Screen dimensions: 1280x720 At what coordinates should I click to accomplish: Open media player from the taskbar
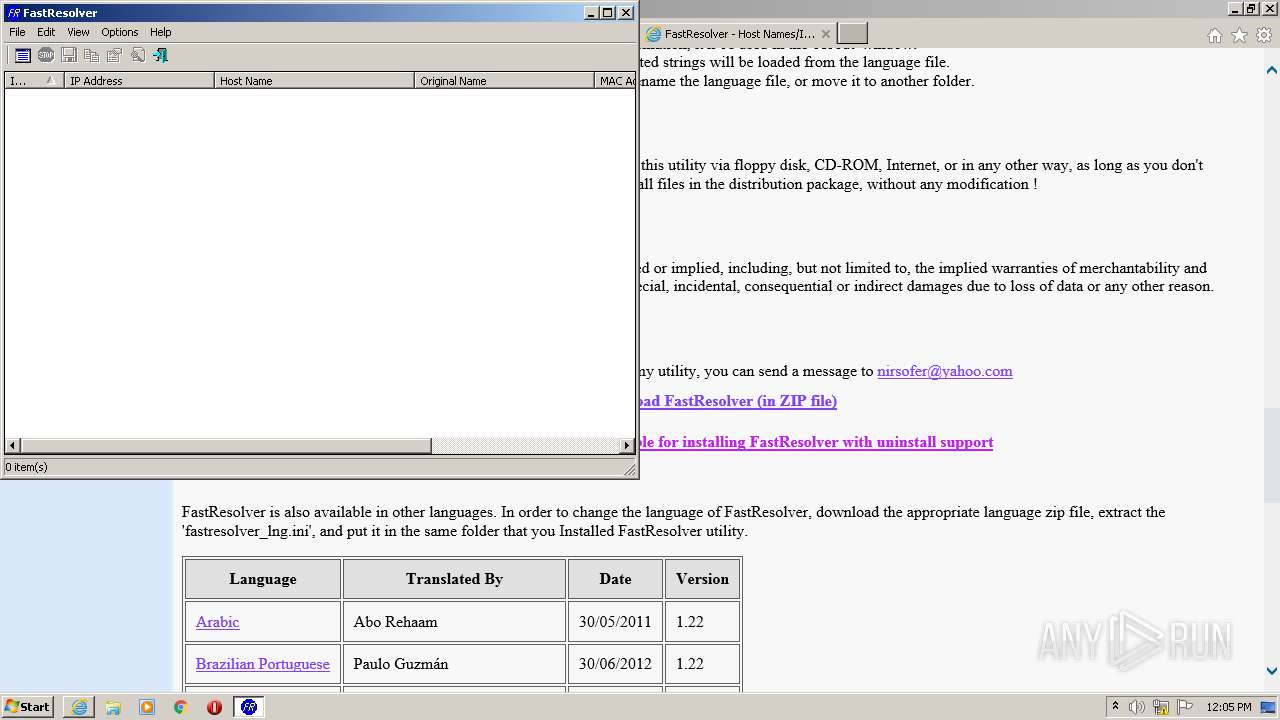[147, 707]
